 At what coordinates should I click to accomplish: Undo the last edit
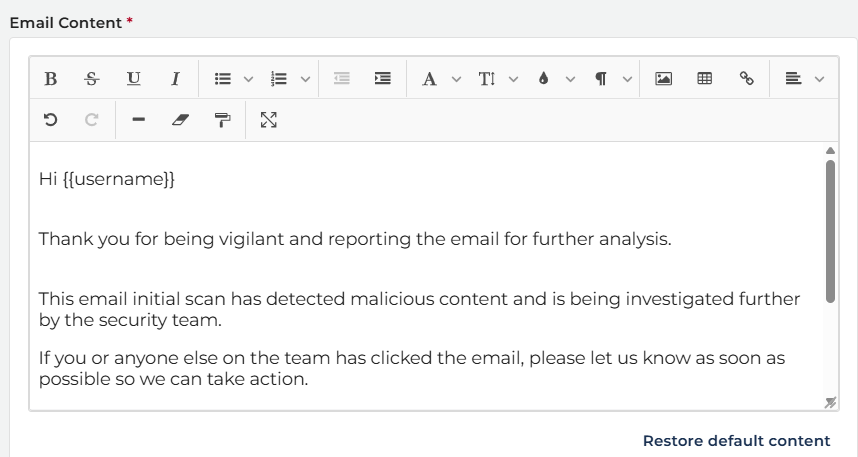[51, 120]
